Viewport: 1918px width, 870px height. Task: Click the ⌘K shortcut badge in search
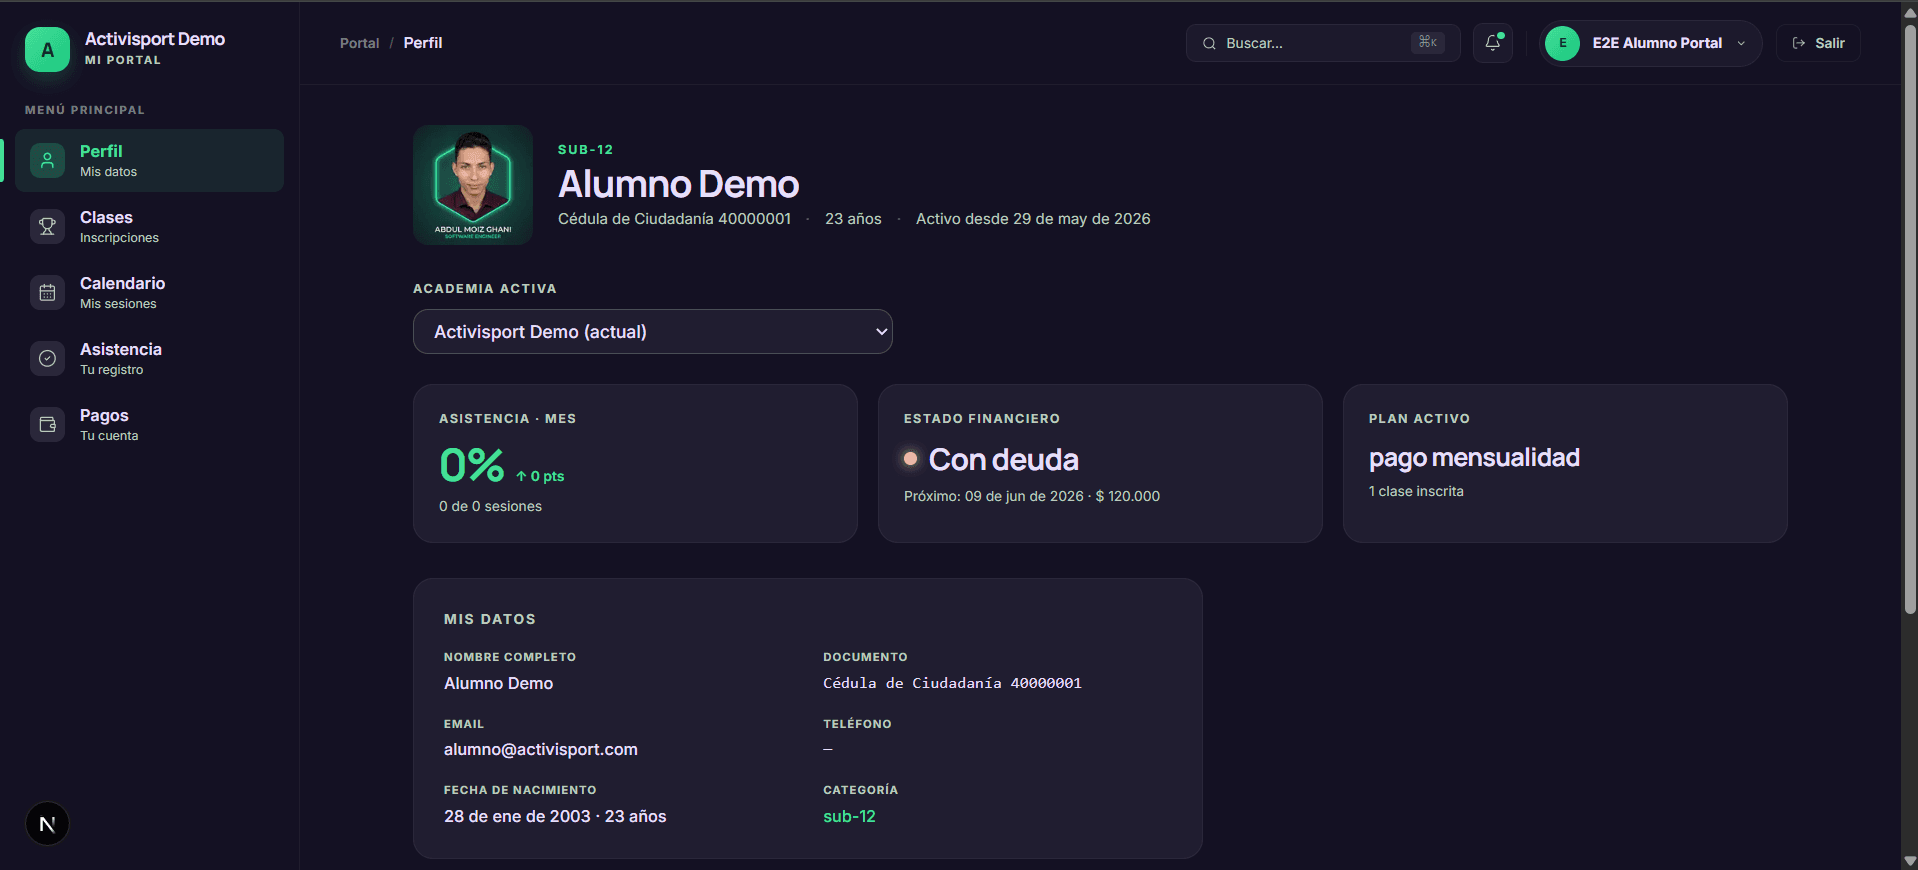[1428, 42]
